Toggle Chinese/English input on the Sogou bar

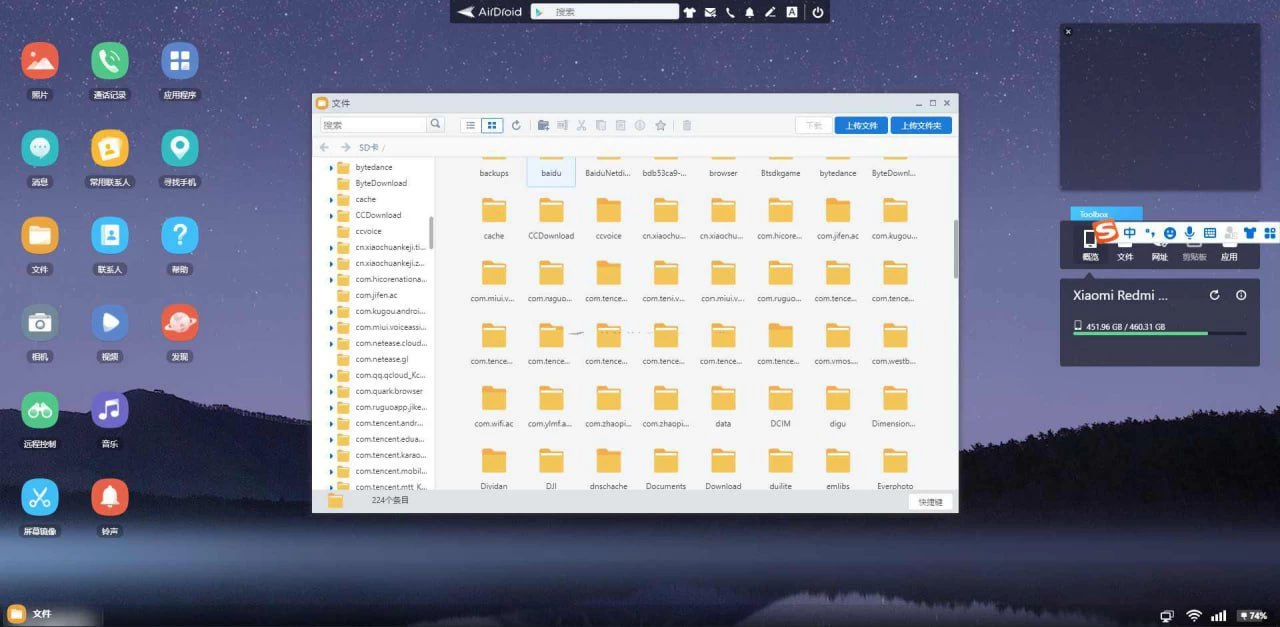coord(1130,233)
